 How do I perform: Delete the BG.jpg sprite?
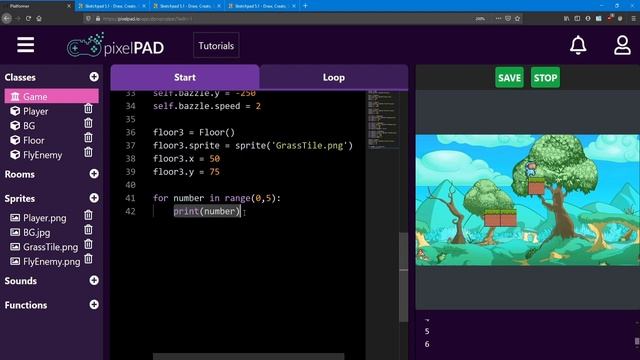88,230
